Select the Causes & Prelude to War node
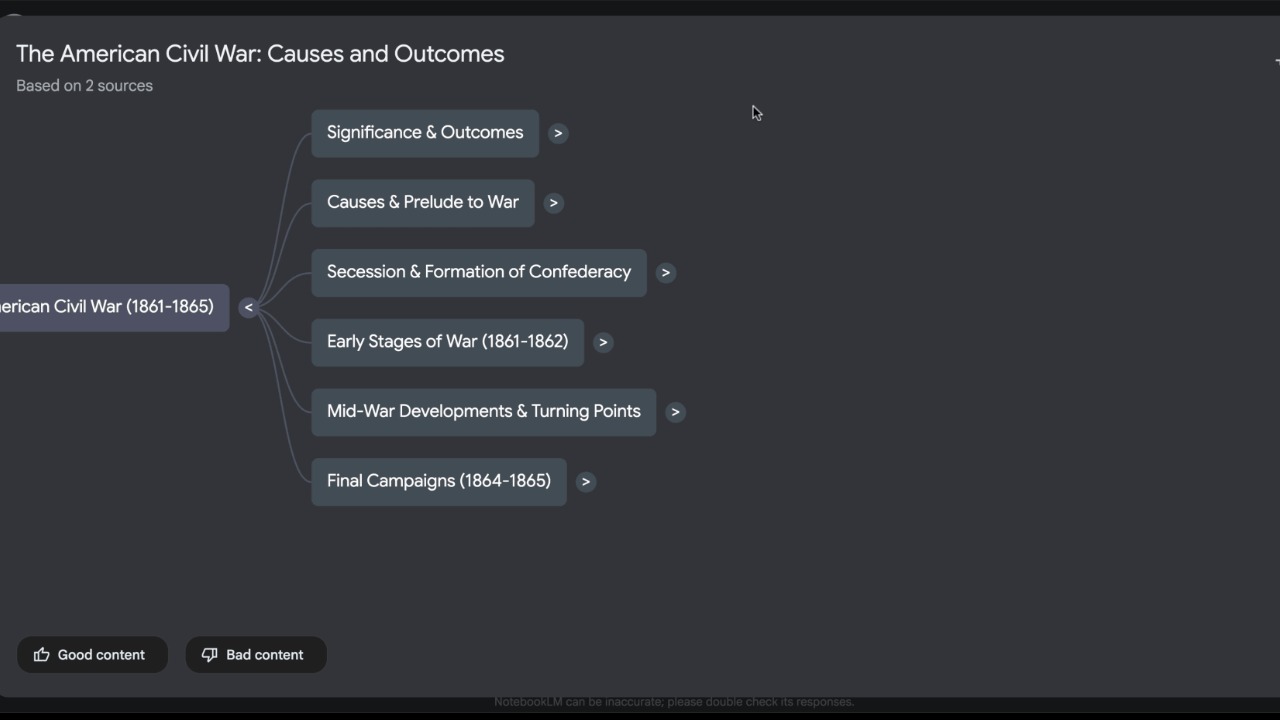Image resolution: width=1280 pixels, height=720 pixels. [x=423, y=203]
